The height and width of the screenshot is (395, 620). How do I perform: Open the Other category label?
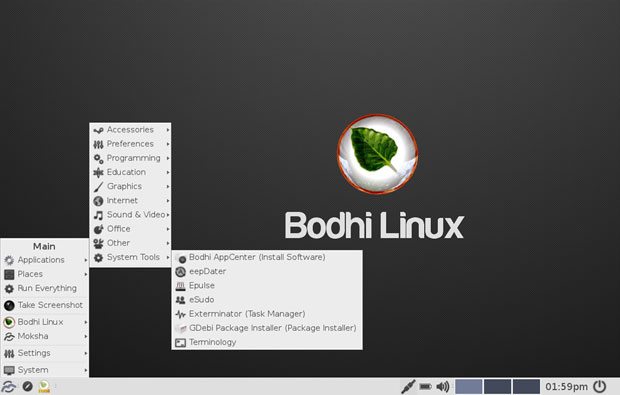(118, 243)
